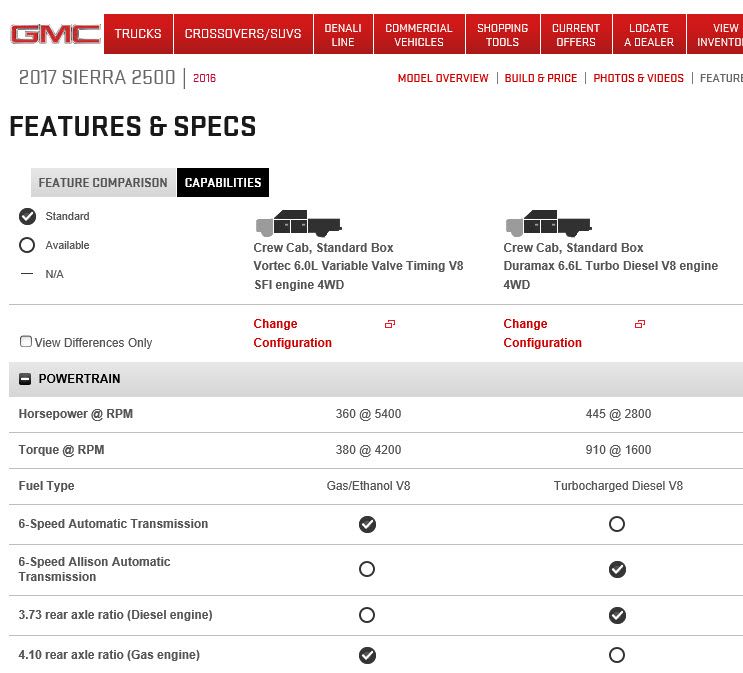Click the 2016 model year link

204,78
